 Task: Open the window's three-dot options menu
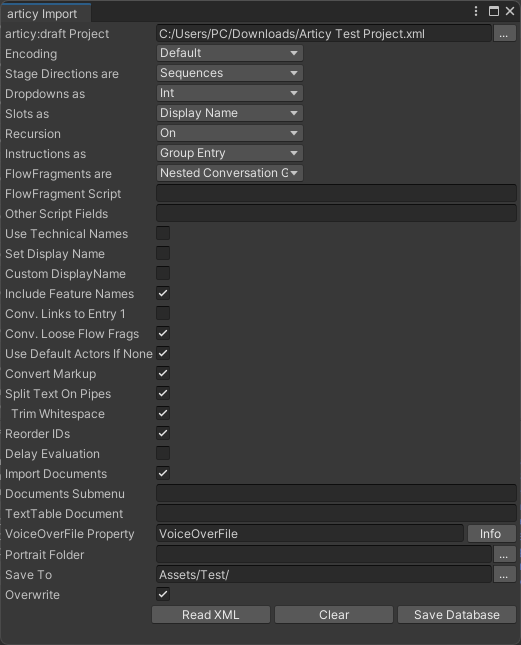pos(476,11)
